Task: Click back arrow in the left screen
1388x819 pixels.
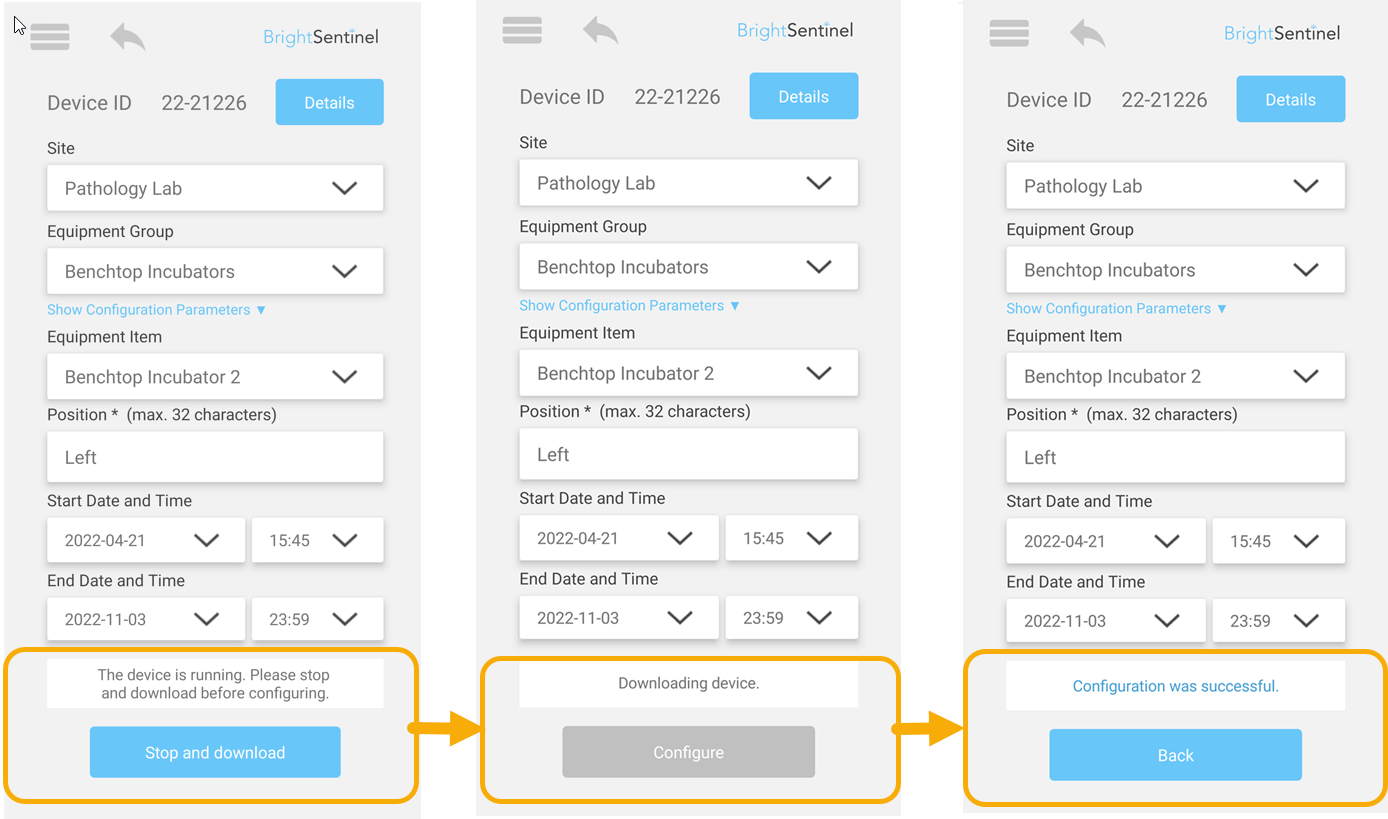Action: (x=127, y=37)
